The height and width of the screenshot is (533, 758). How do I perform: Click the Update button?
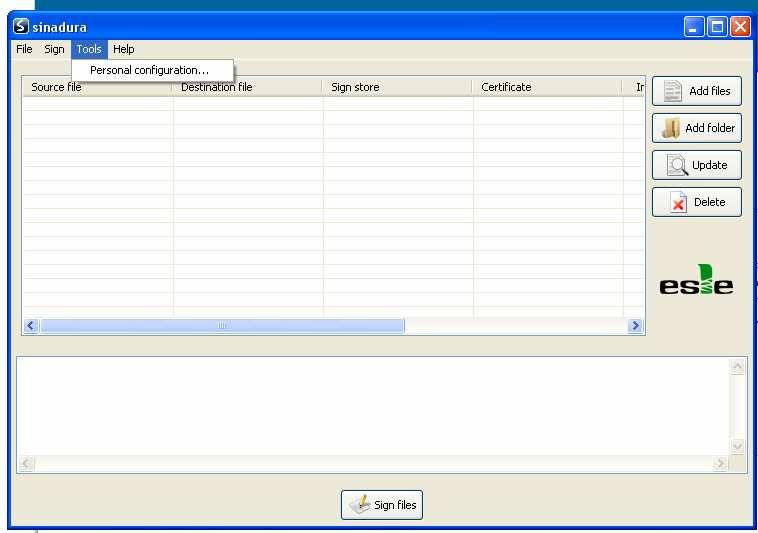697,165
